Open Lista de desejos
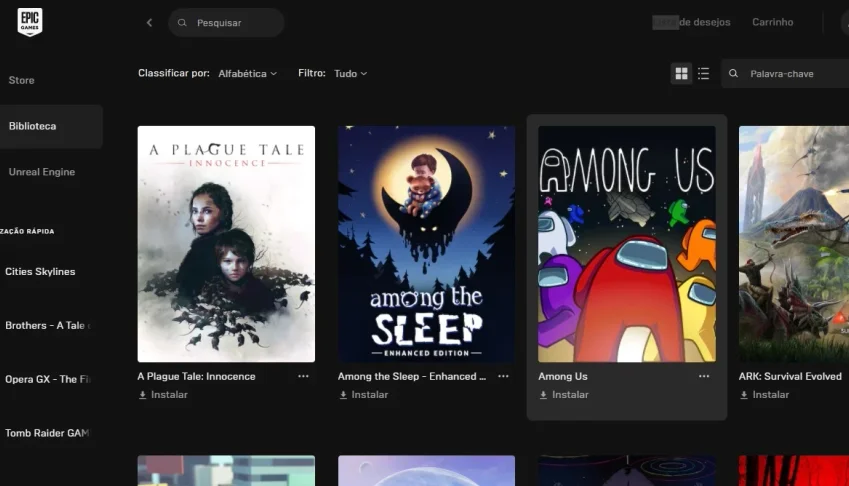Screen dimensions: 849x486 [x=691, y=22]
